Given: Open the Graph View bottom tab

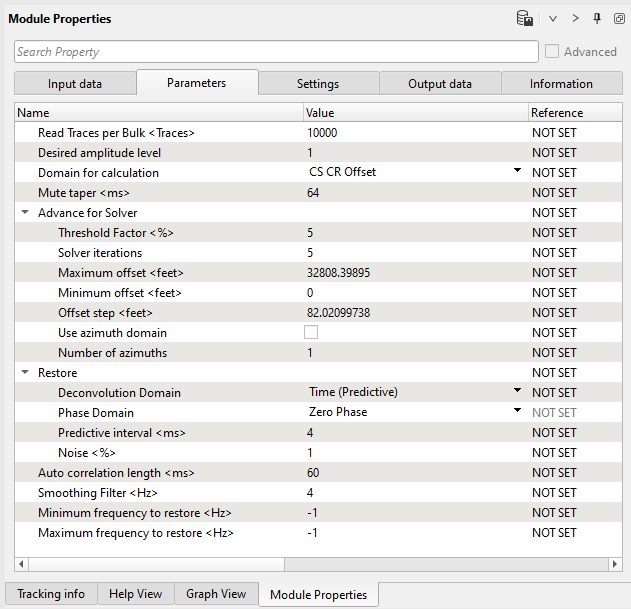Looking at the screenshot, I should coord(216,594).
